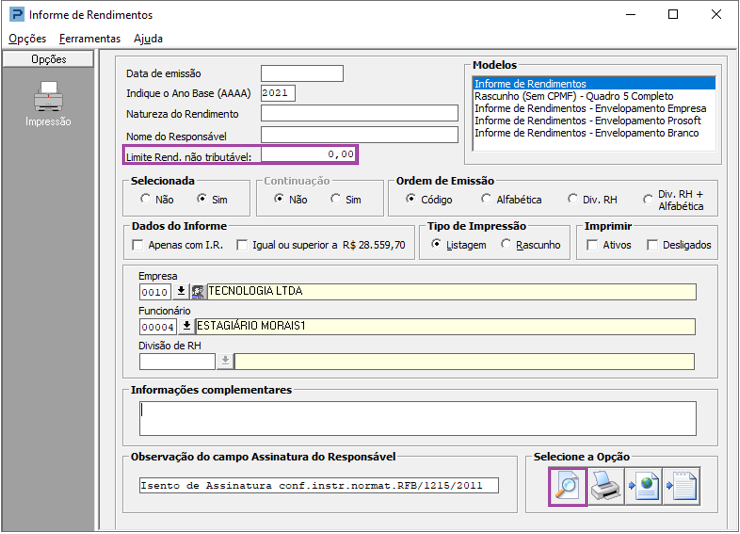Viewport: 740px width, 534px height.
Task: Open the Empresa lookup arrow button
Action: coord(181,292)
